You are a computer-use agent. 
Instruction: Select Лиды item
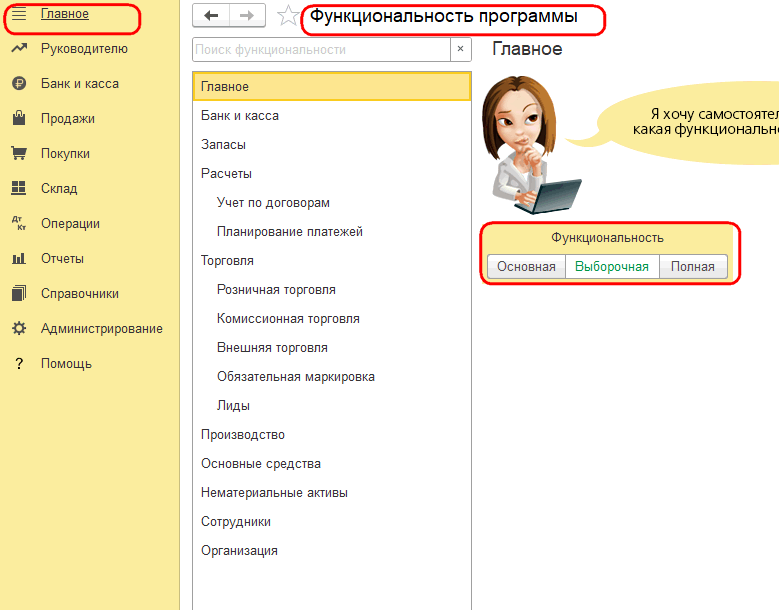point(331,405)
